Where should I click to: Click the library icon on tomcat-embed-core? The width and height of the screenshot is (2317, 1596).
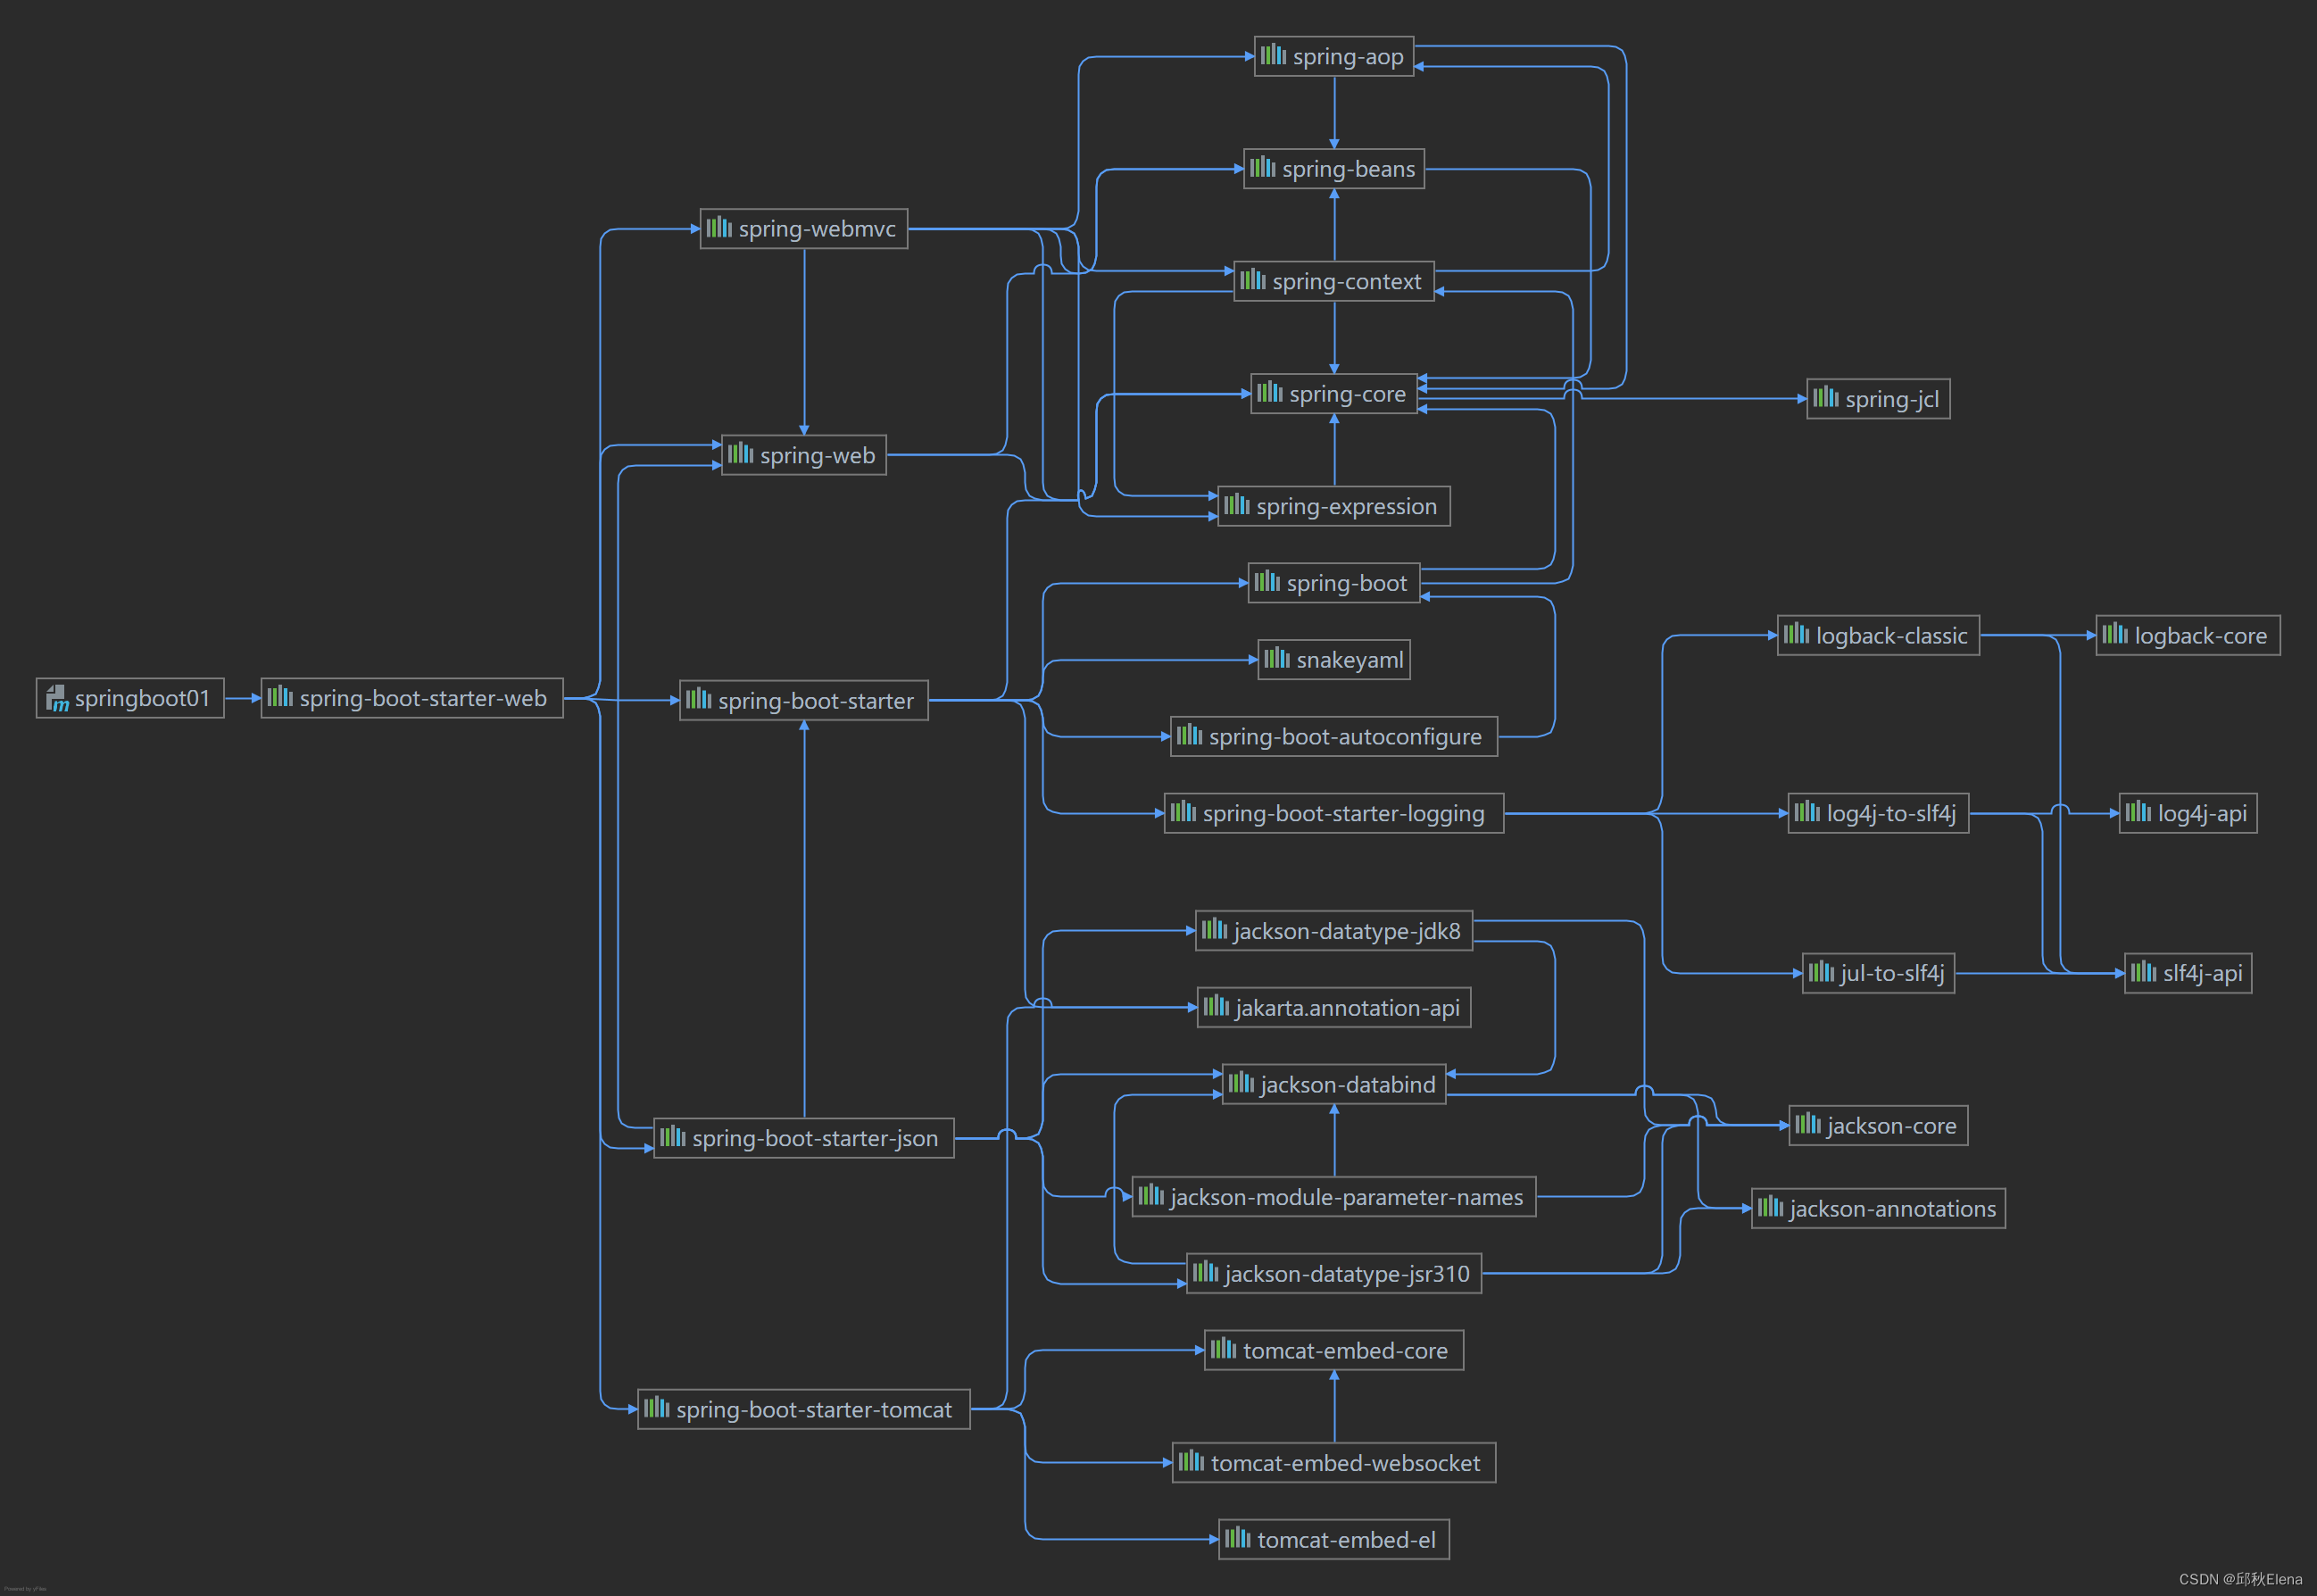coord(1223,1348)
